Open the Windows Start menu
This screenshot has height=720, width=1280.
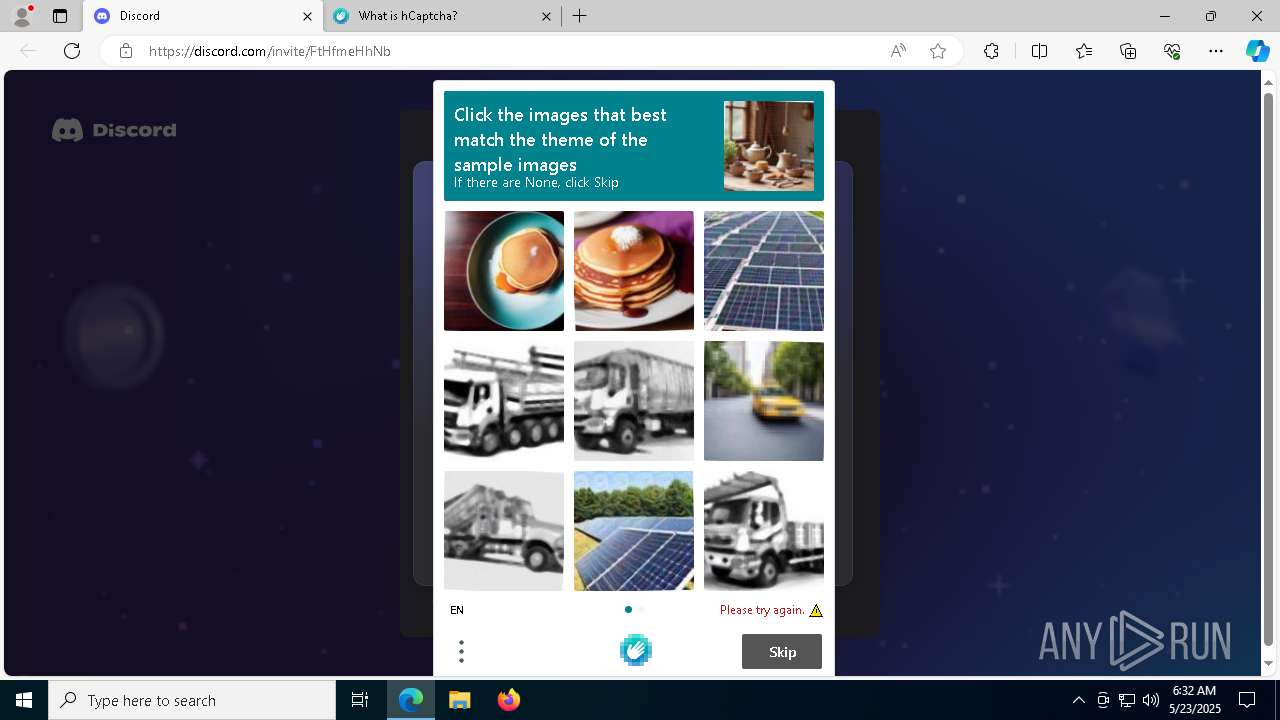click(x=24, y=700)
